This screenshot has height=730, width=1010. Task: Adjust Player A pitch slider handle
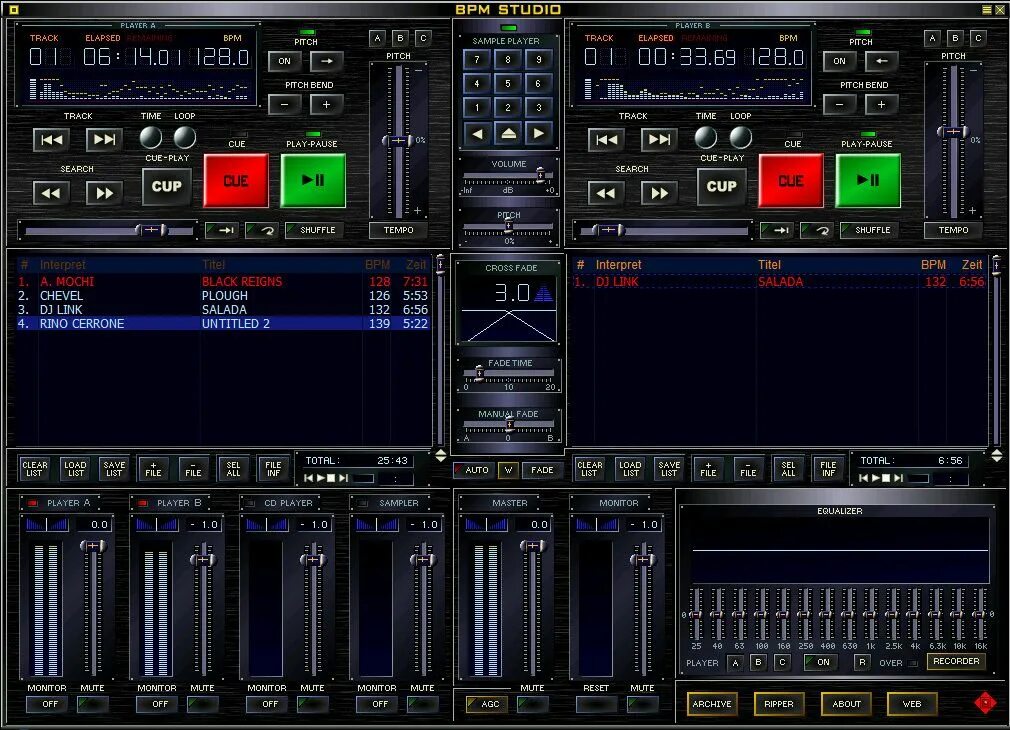coord(399,140)
